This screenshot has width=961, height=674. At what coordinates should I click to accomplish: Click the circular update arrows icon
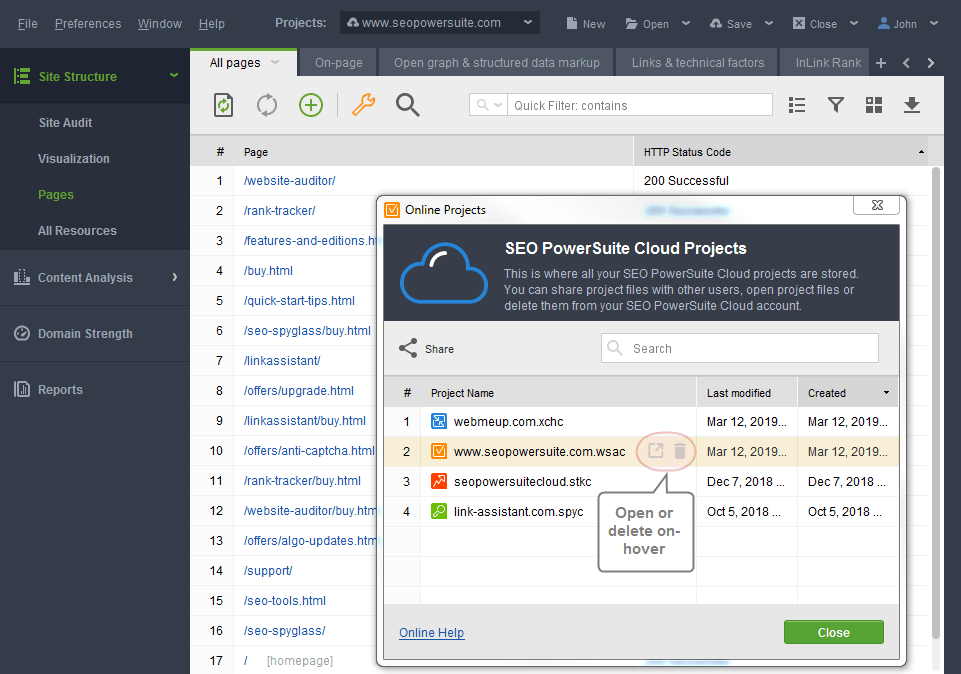click(x=267, y=105)
